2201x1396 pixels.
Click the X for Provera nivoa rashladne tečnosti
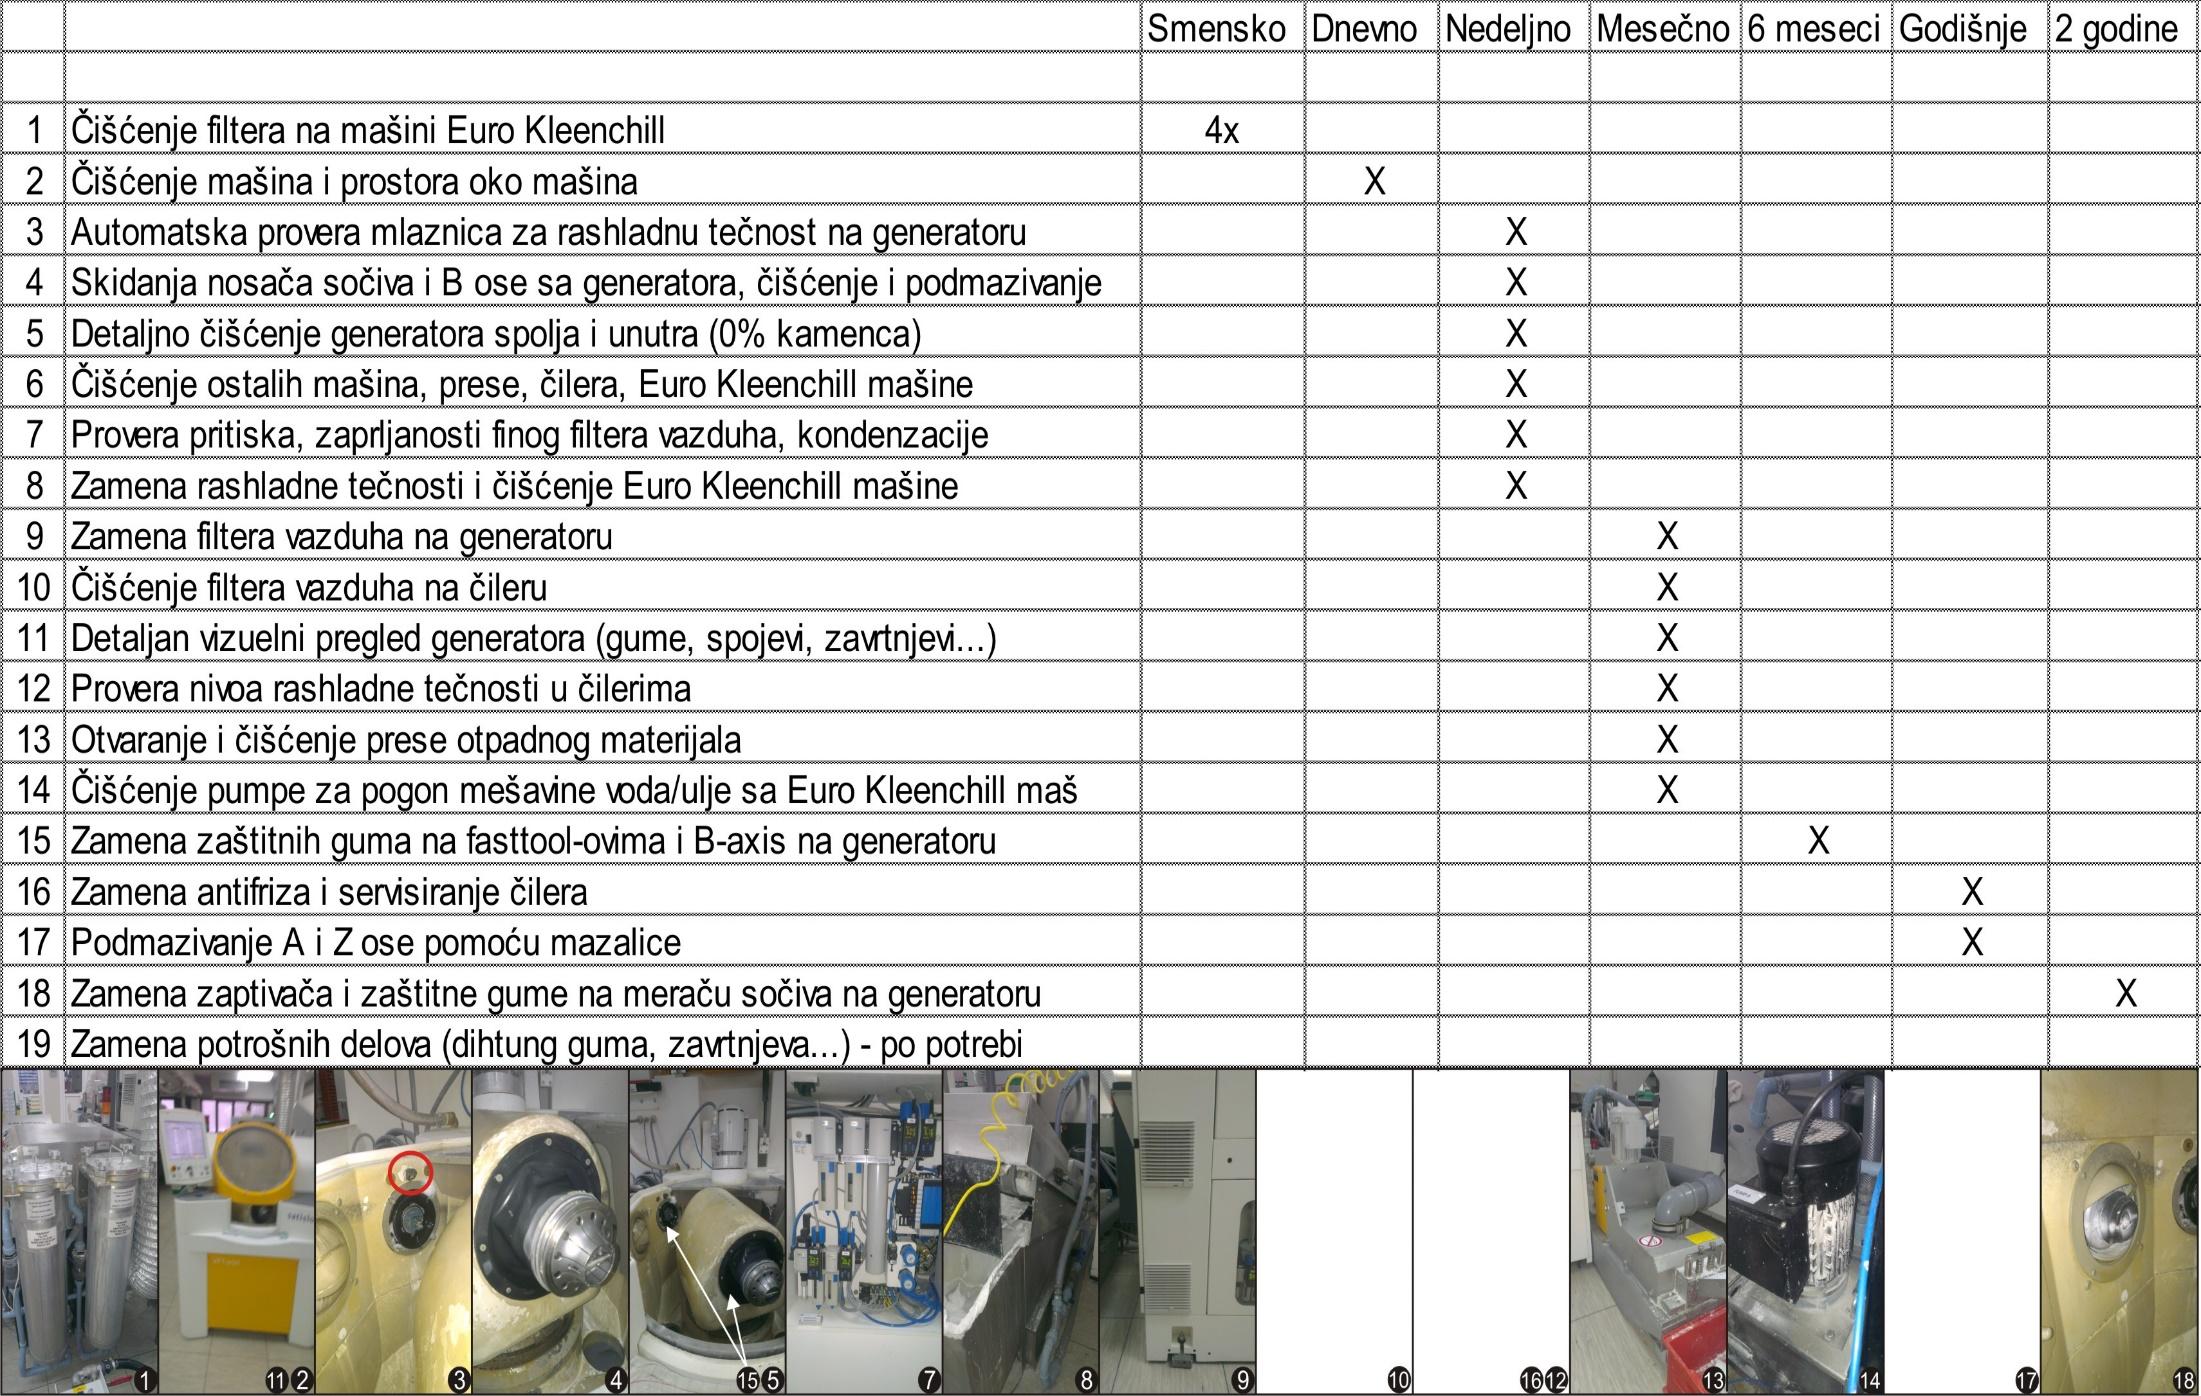(1667, 689)
